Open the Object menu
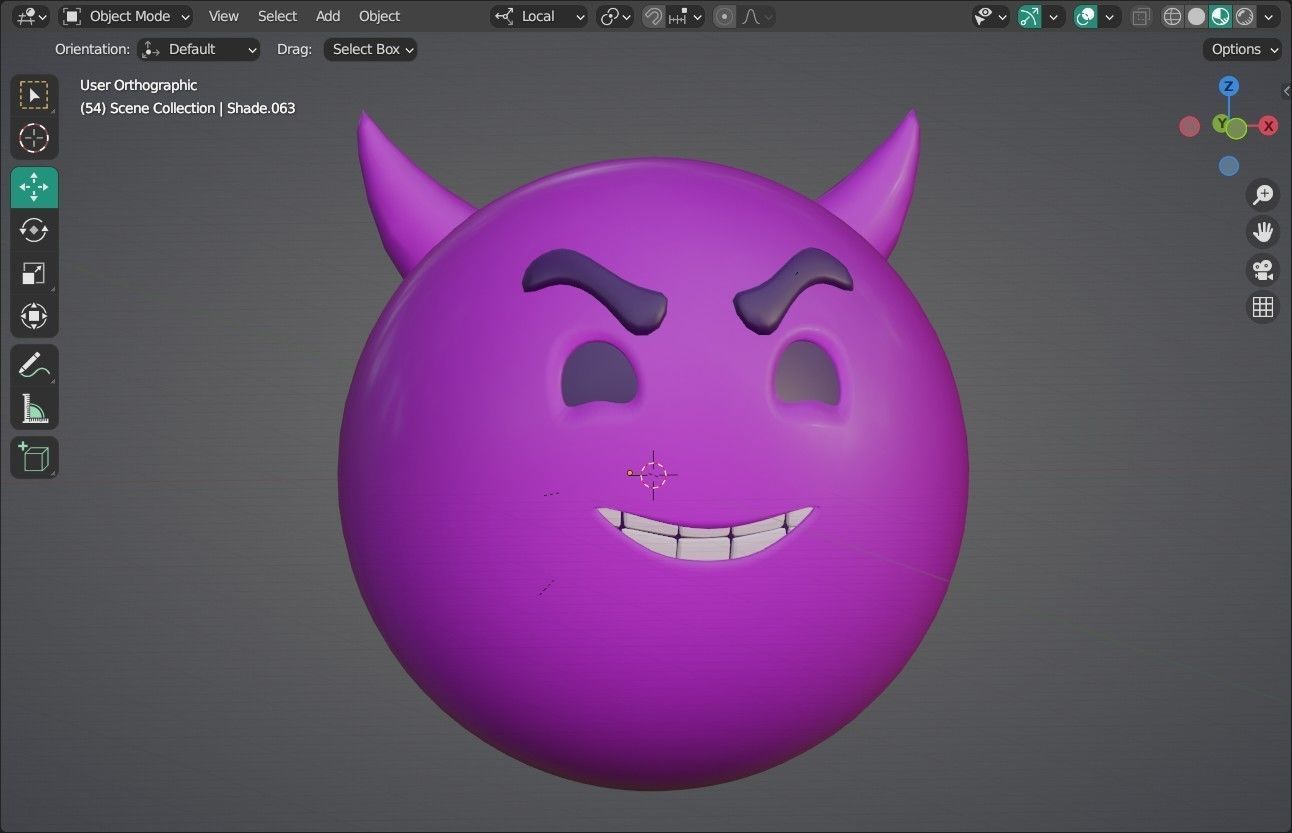This screenshot has height=833, width=1292. pyautogui.click(x=379, y=16)
